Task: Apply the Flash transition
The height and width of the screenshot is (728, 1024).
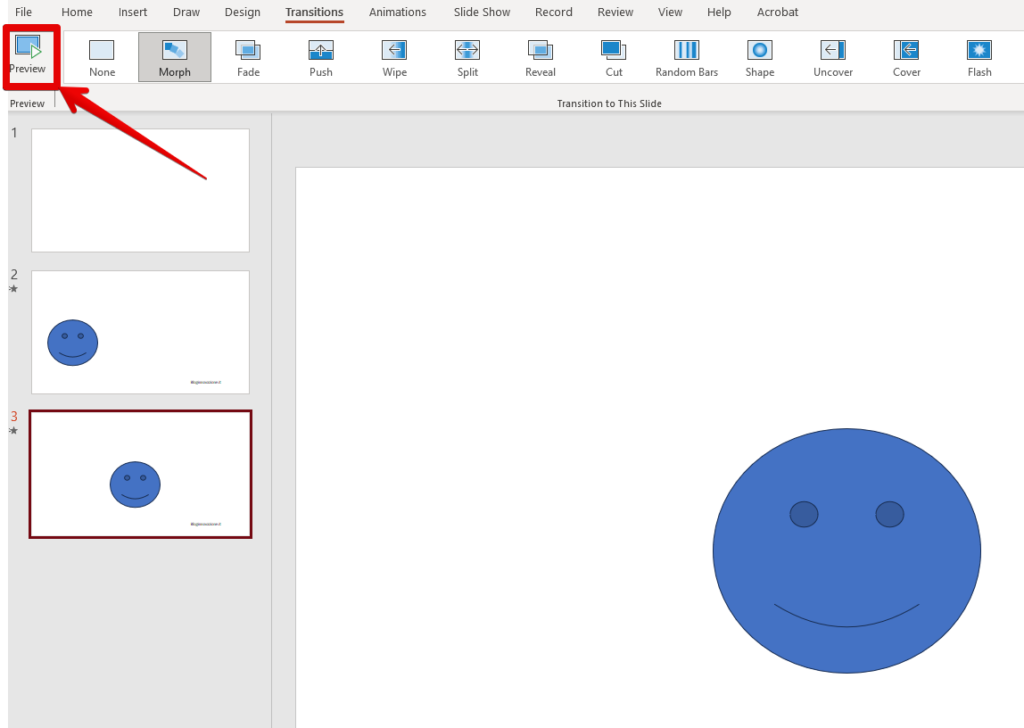Action: click(979, 57)
